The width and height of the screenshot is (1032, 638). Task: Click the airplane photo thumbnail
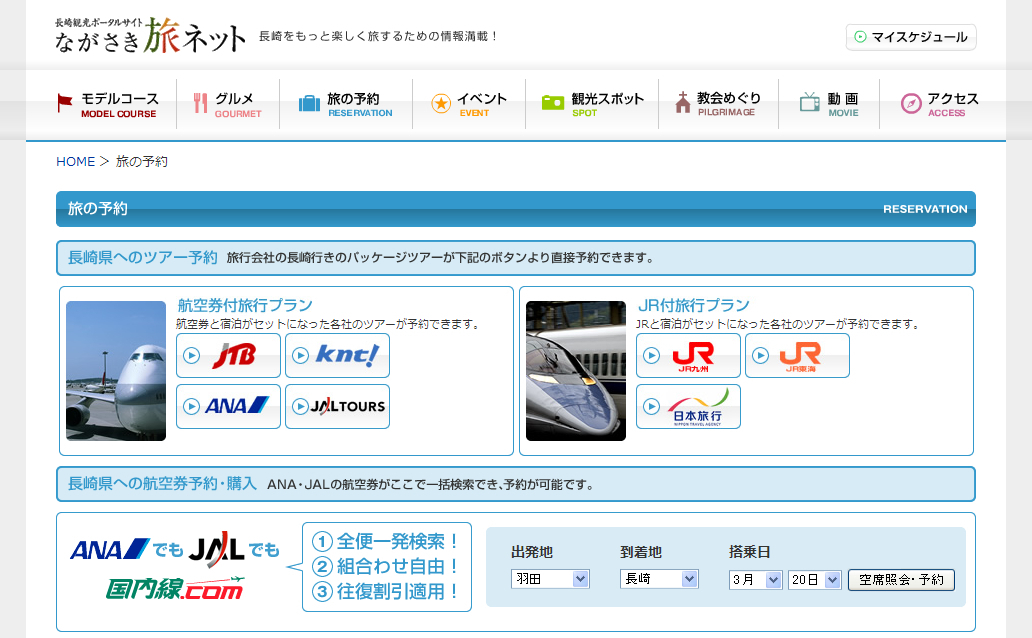coord(116,371)
